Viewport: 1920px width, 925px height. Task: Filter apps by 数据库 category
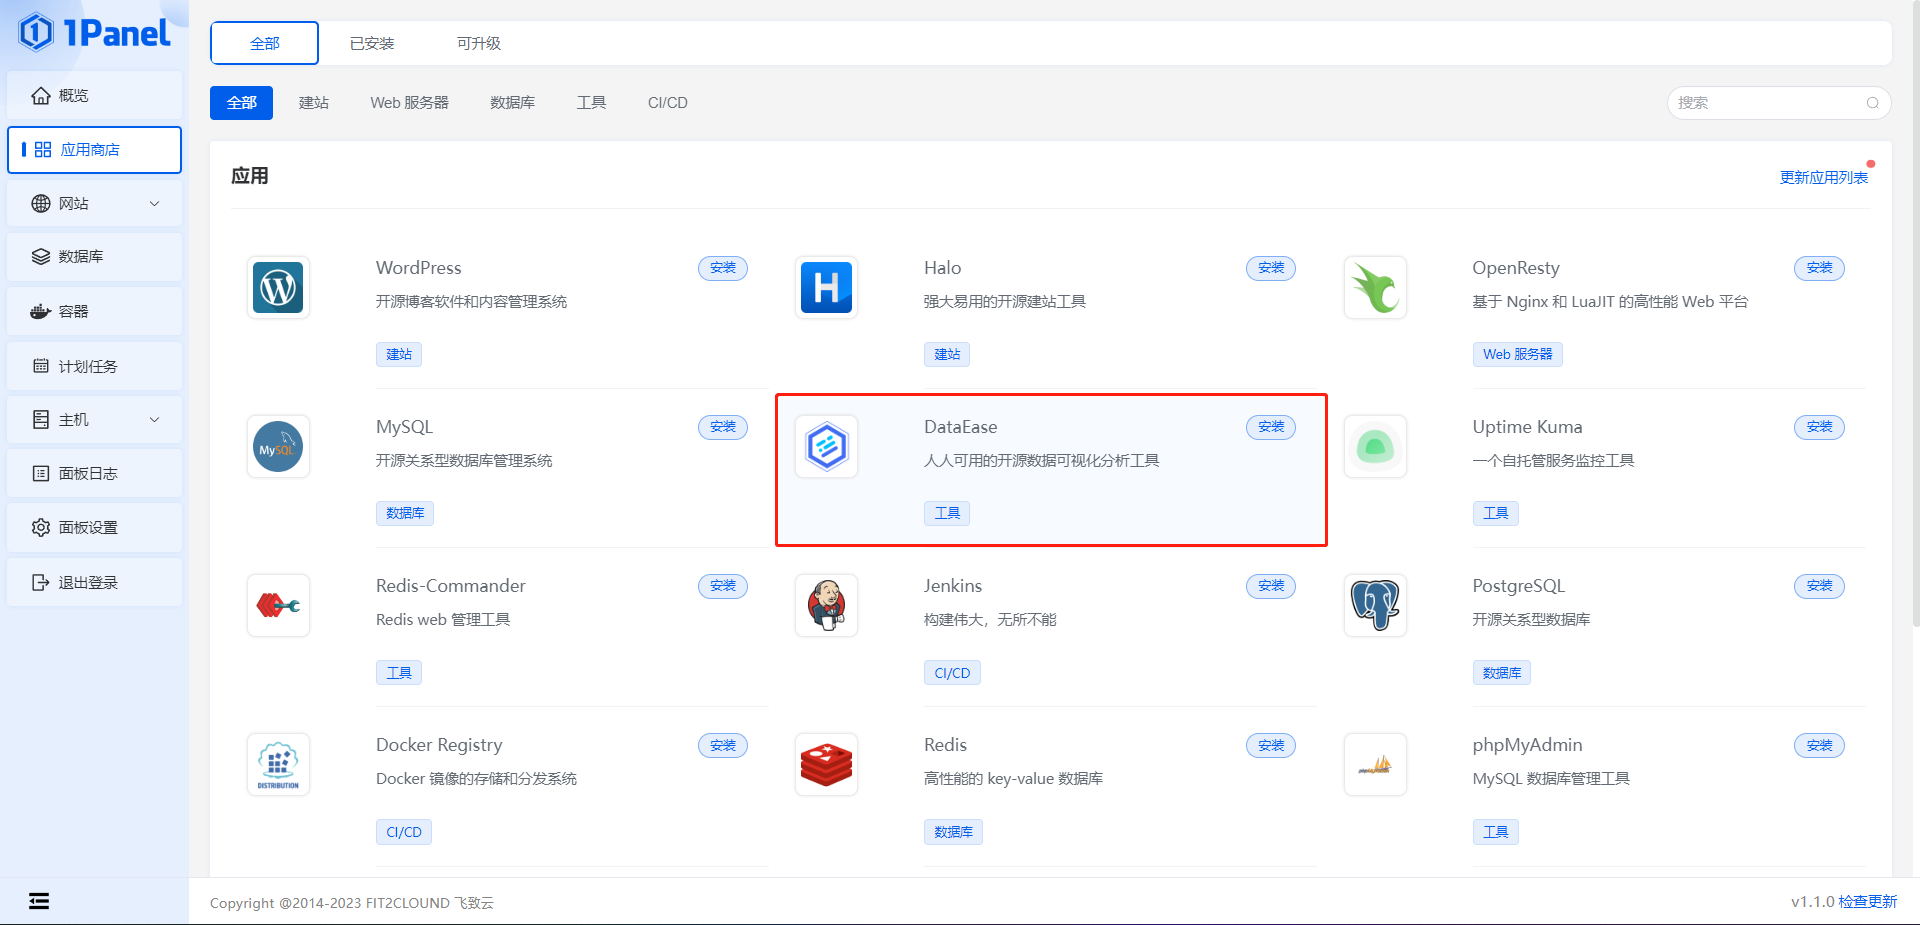[x=512, y=103]
